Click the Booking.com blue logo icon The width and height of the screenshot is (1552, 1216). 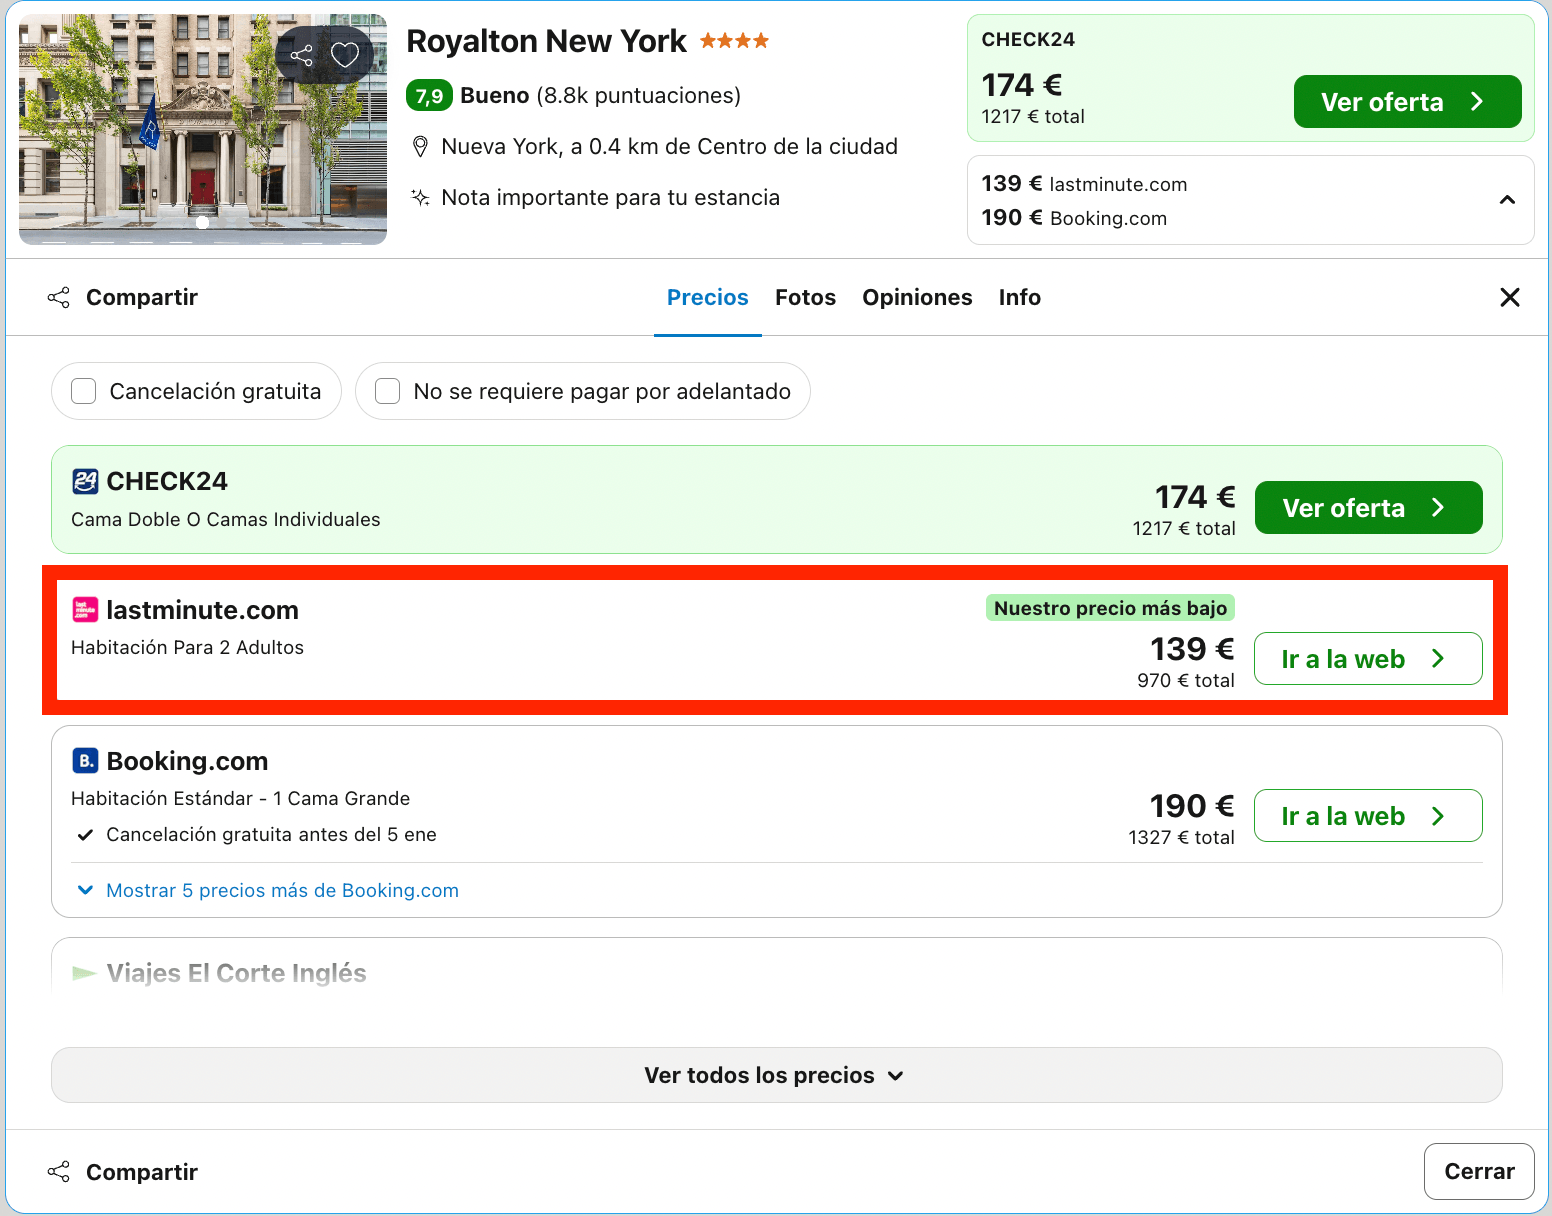coord(85,761)
